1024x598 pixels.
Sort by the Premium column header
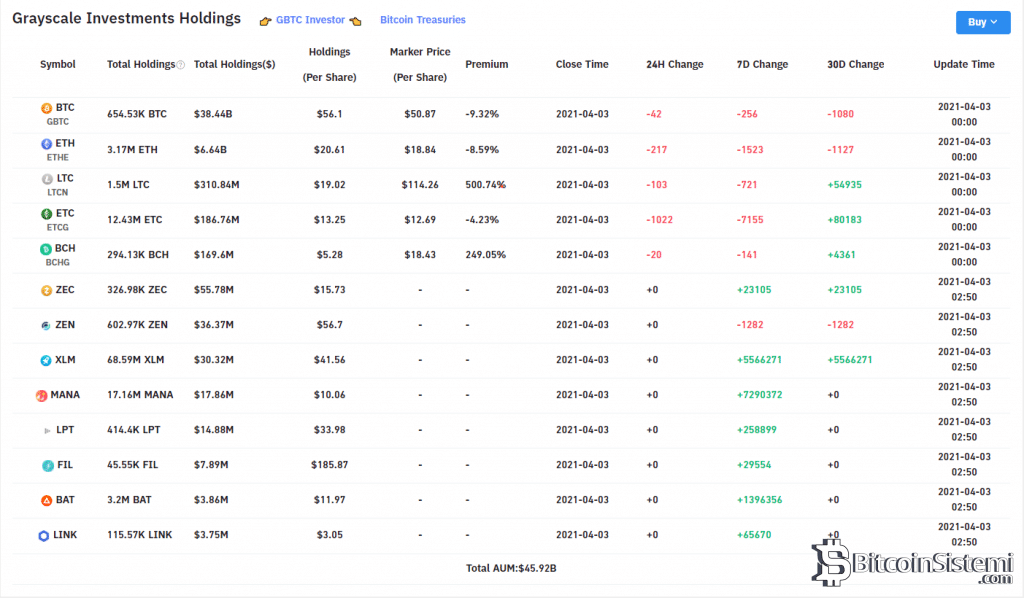click(486, 64)
